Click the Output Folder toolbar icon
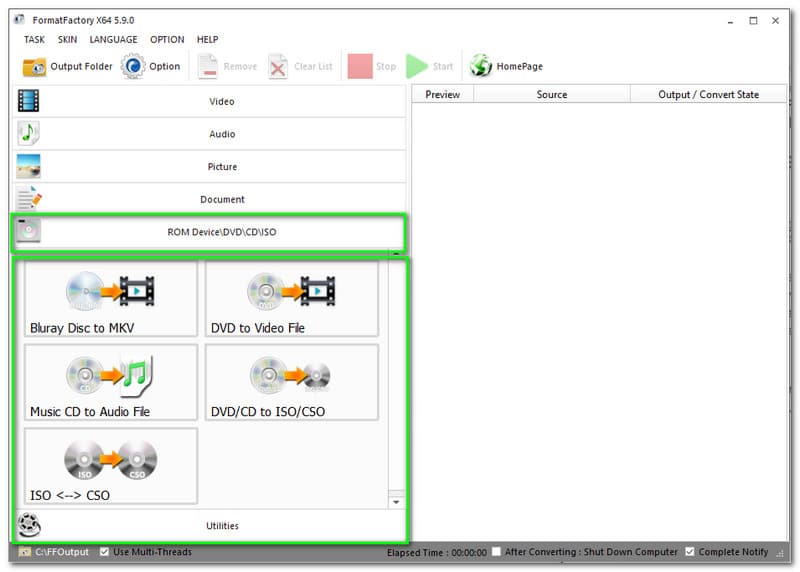The width and height of the screenshot is (800, 572). [35, 67]
